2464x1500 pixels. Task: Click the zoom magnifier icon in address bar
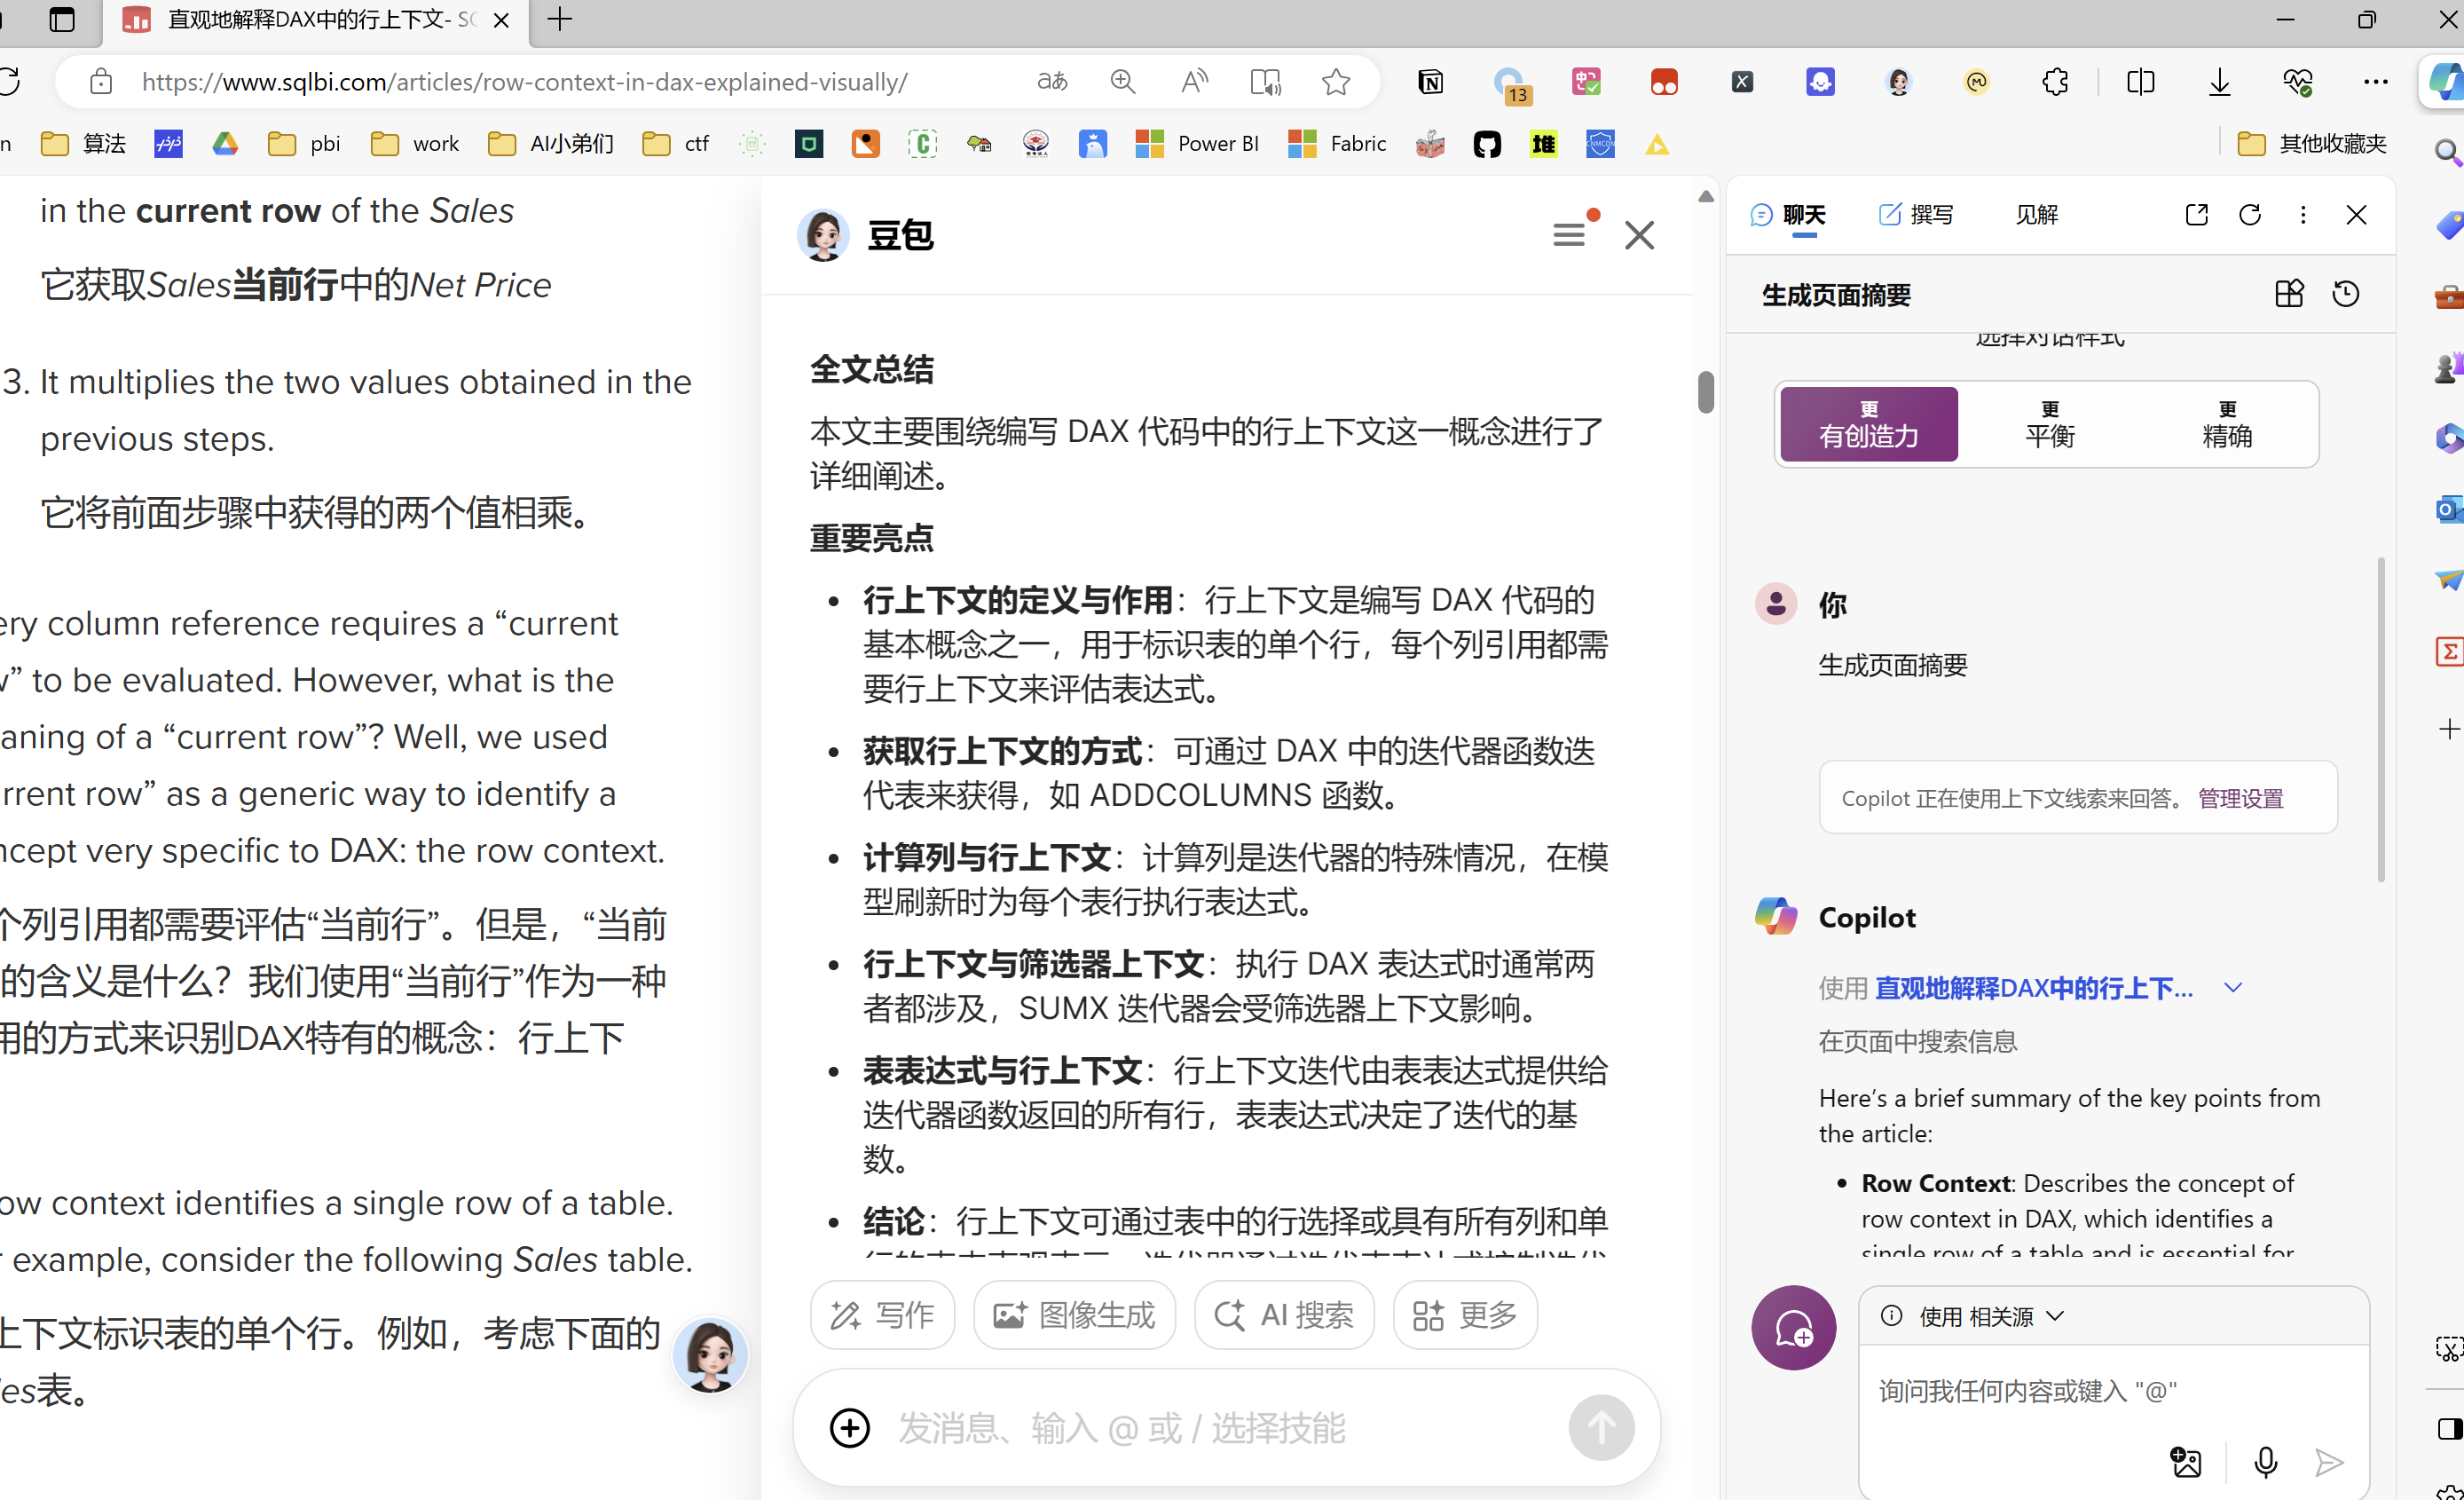click(x=1123, y=81)
